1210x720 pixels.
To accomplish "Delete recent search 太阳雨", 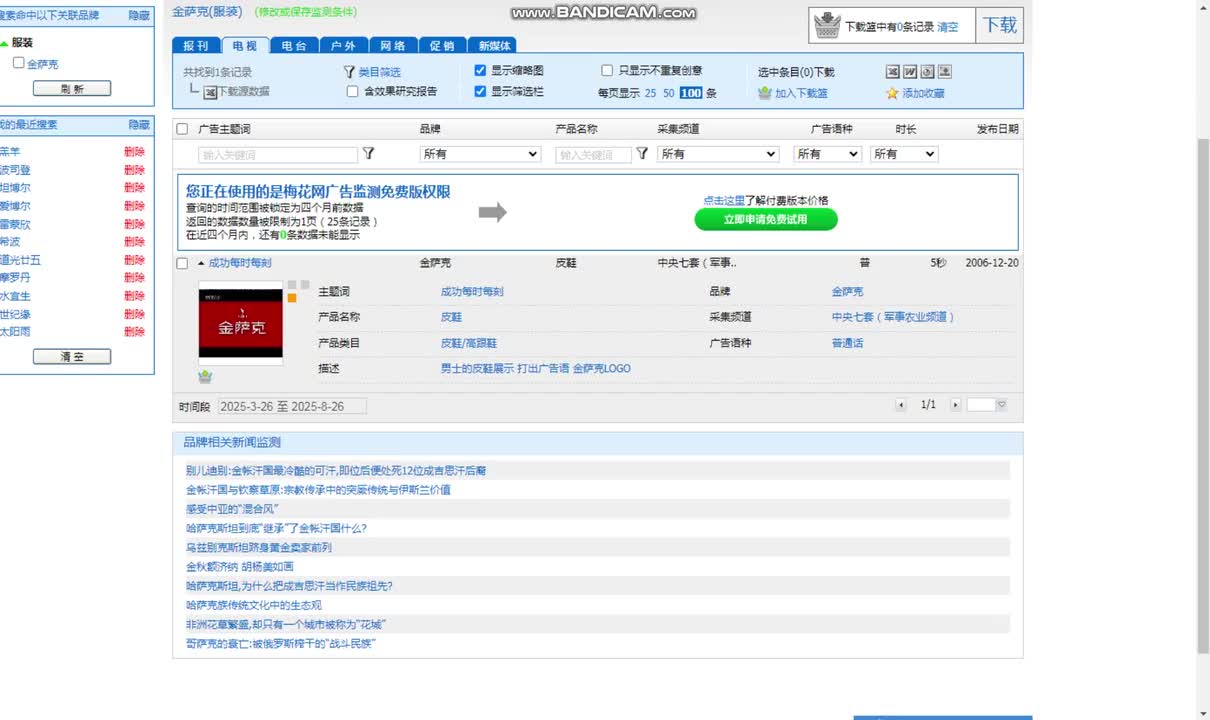I will point(134,331).
